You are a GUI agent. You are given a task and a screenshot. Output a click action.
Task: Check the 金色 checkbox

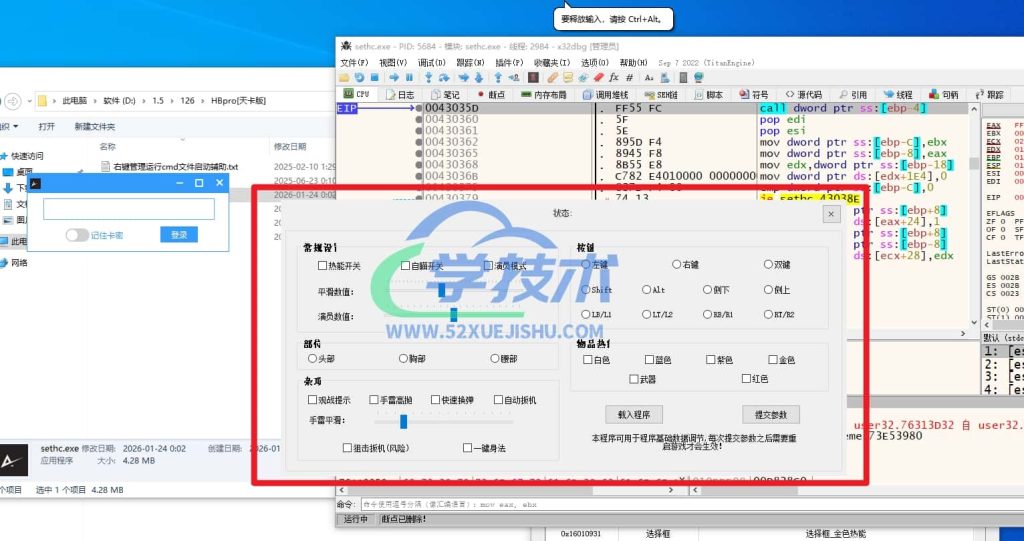[773, 359]
